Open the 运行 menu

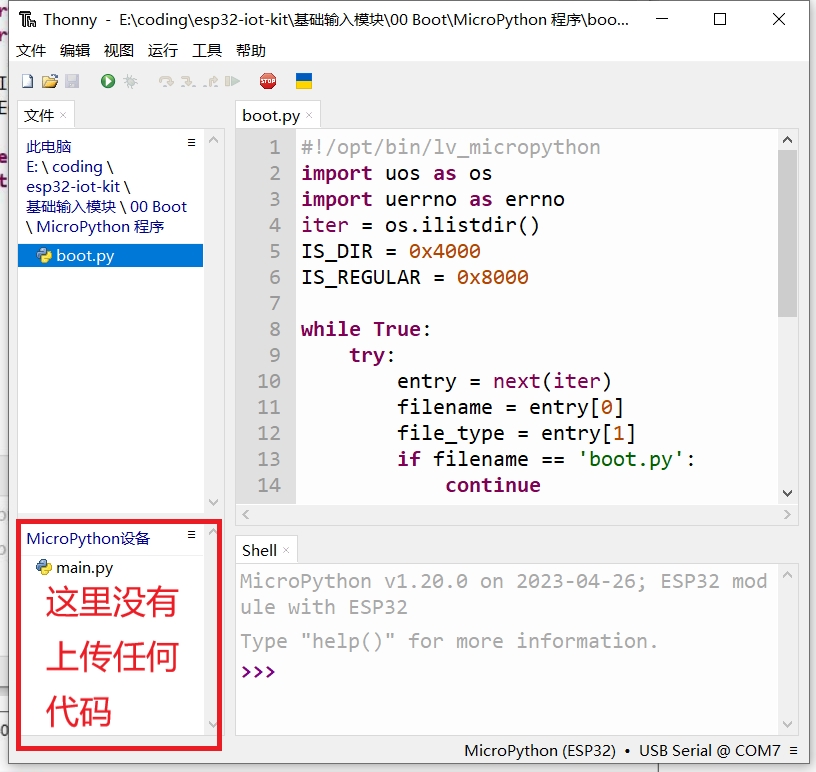tap(162, 51)
